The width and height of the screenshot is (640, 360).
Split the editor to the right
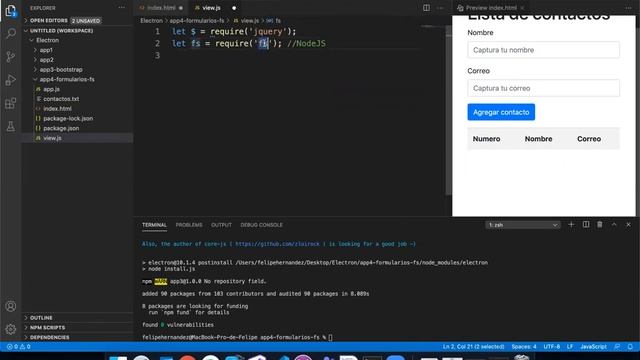(426, 8)
